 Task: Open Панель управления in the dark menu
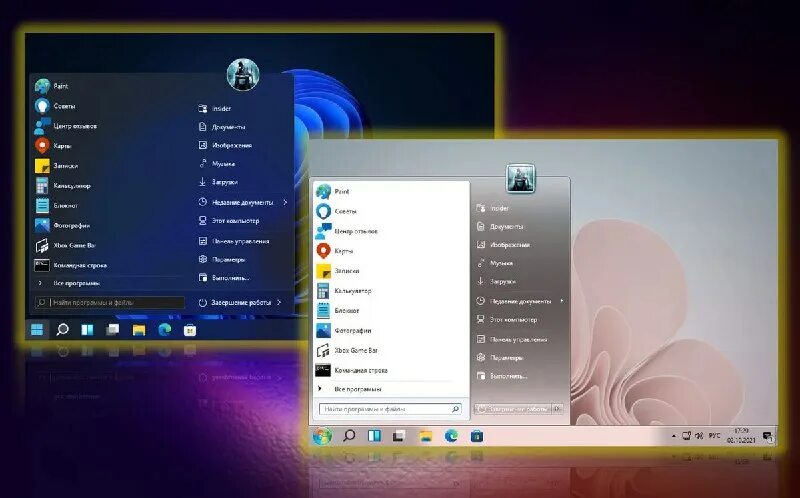[x=234, y=241]
